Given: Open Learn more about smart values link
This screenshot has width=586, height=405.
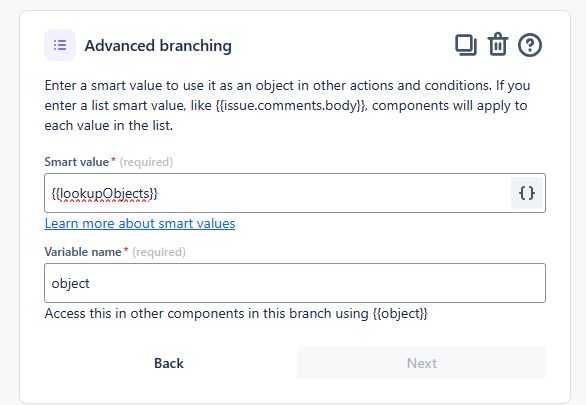Looking at the screenshot, I should pyautogui.click(x=140, y=223).
